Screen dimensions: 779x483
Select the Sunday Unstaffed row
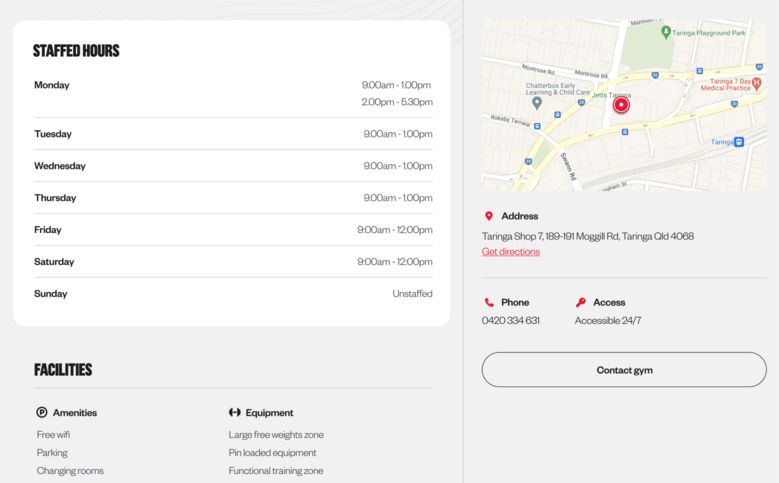tap(233, 294)
